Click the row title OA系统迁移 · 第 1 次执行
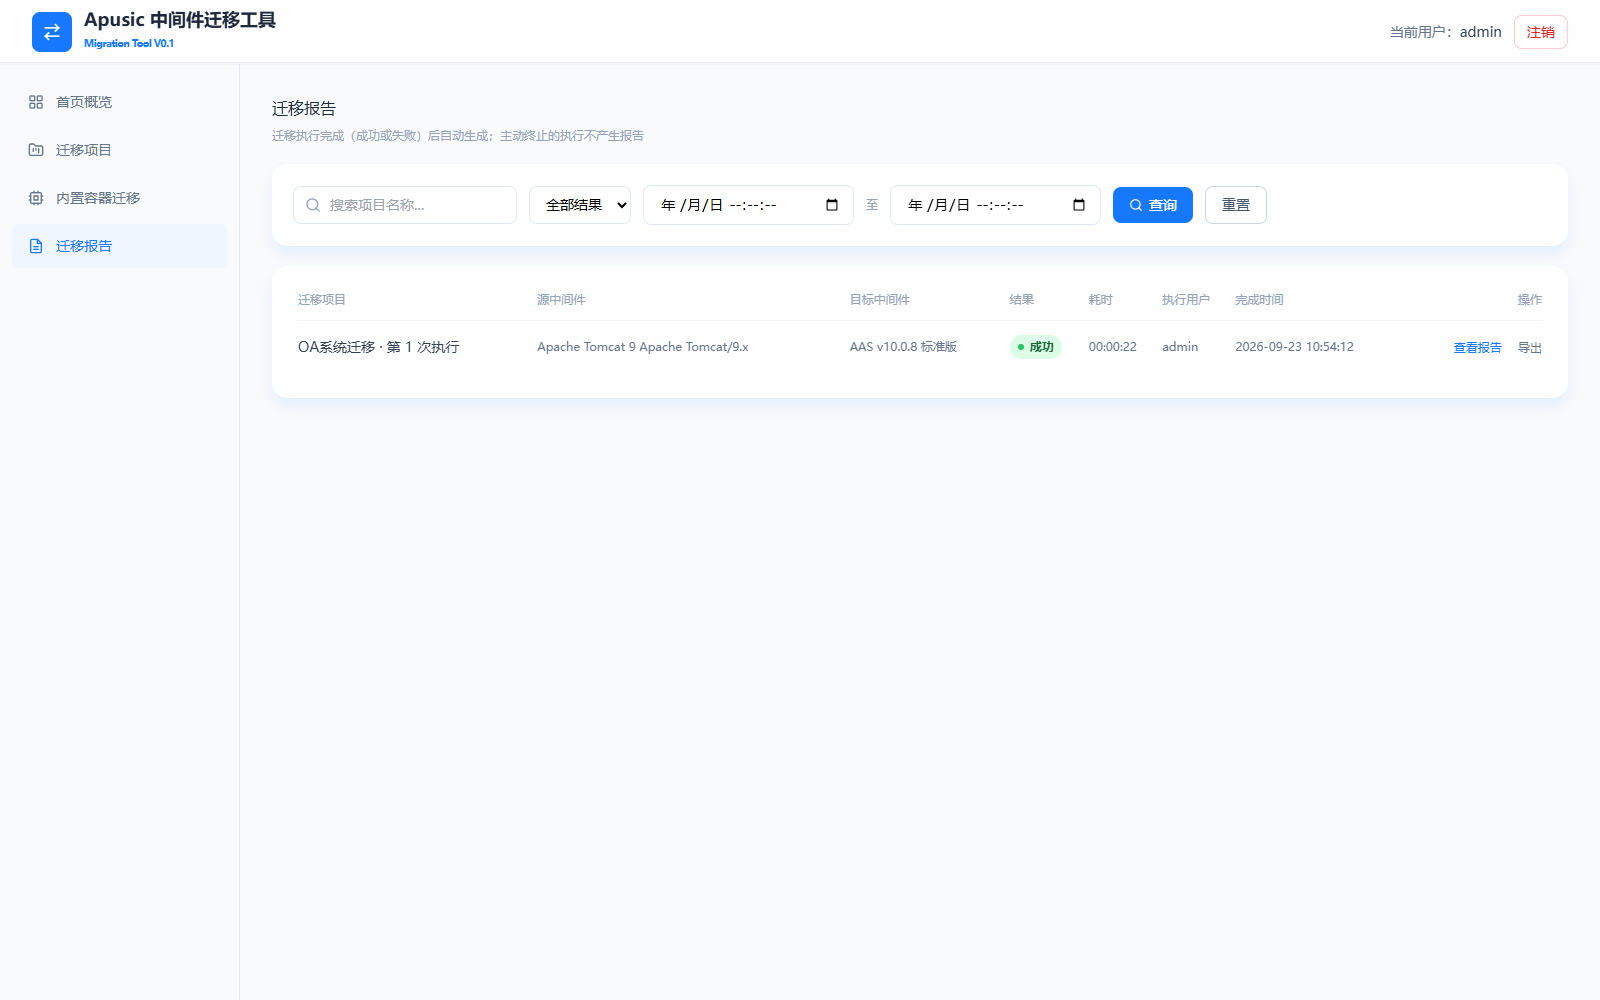Image resolution: width=1600 pixels, height=1000 pixels. (379, 347)
